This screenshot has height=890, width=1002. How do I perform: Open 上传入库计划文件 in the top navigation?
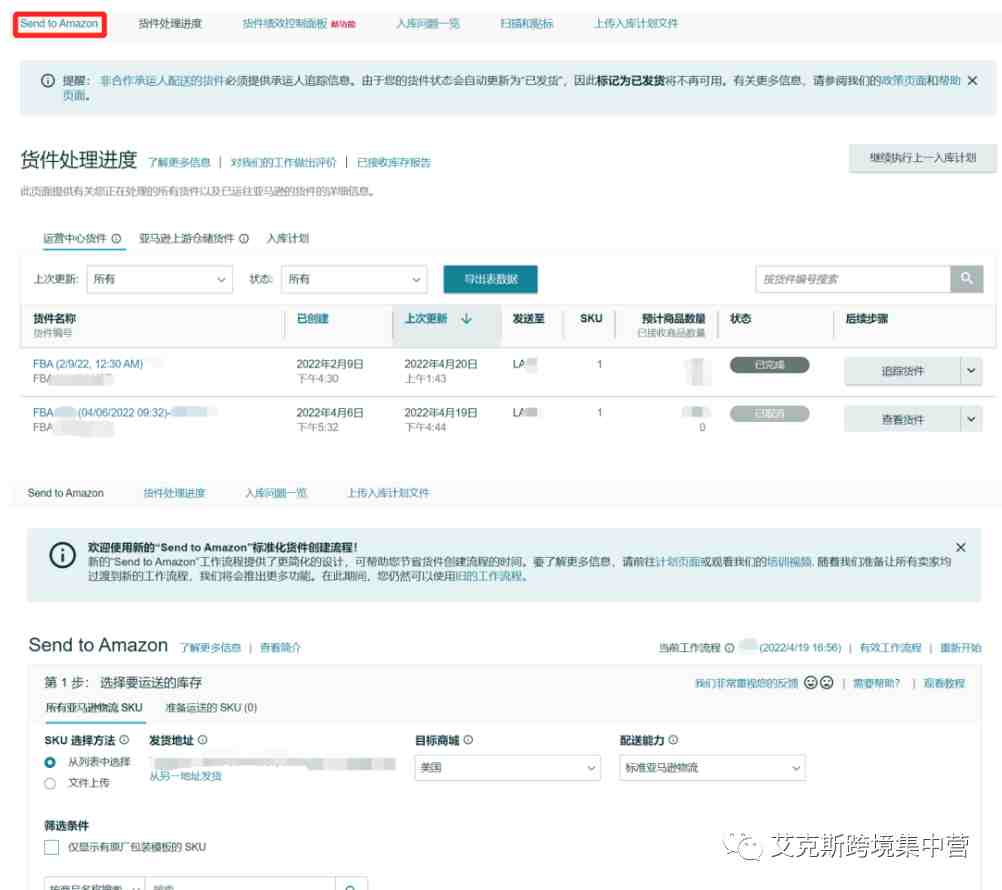tap(636, 24)
